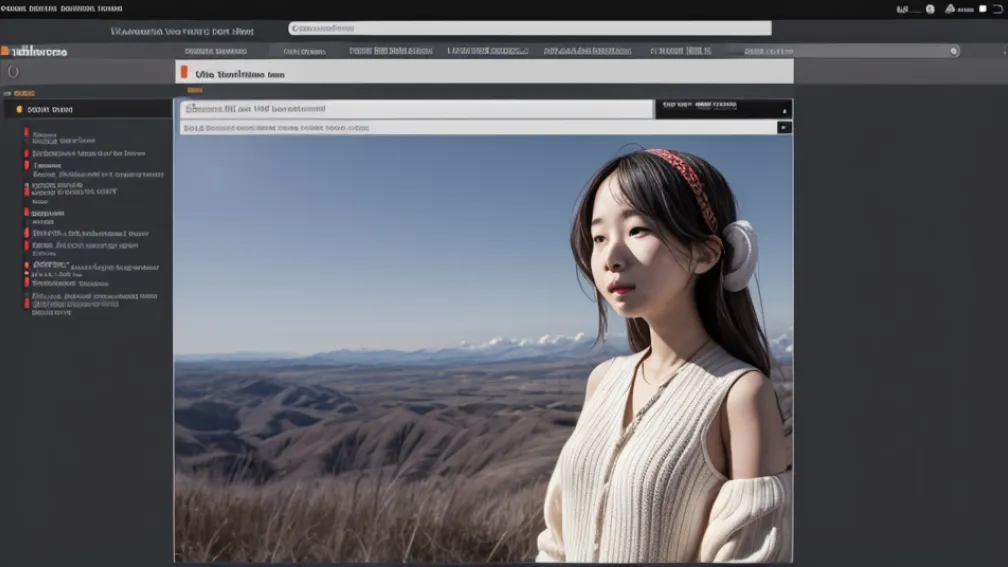Click the circular icon below the orange logo
This screenshot has height=567, width=1008.
point(12,72)
